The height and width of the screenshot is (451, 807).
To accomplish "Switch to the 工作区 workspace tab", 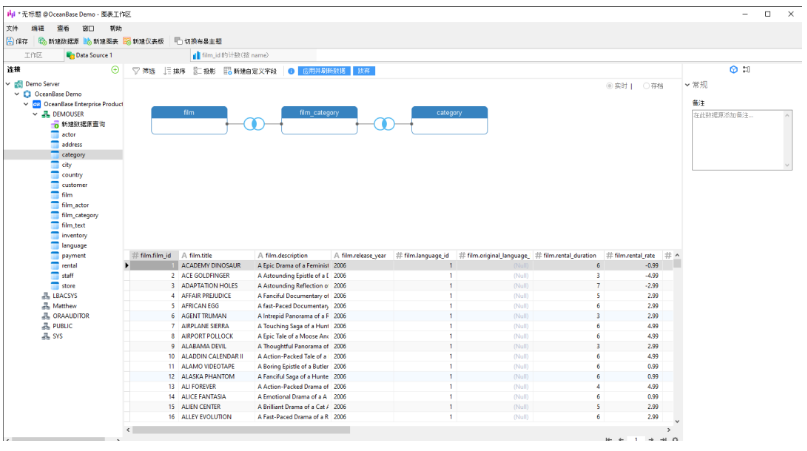I will (x=33, y=55).
